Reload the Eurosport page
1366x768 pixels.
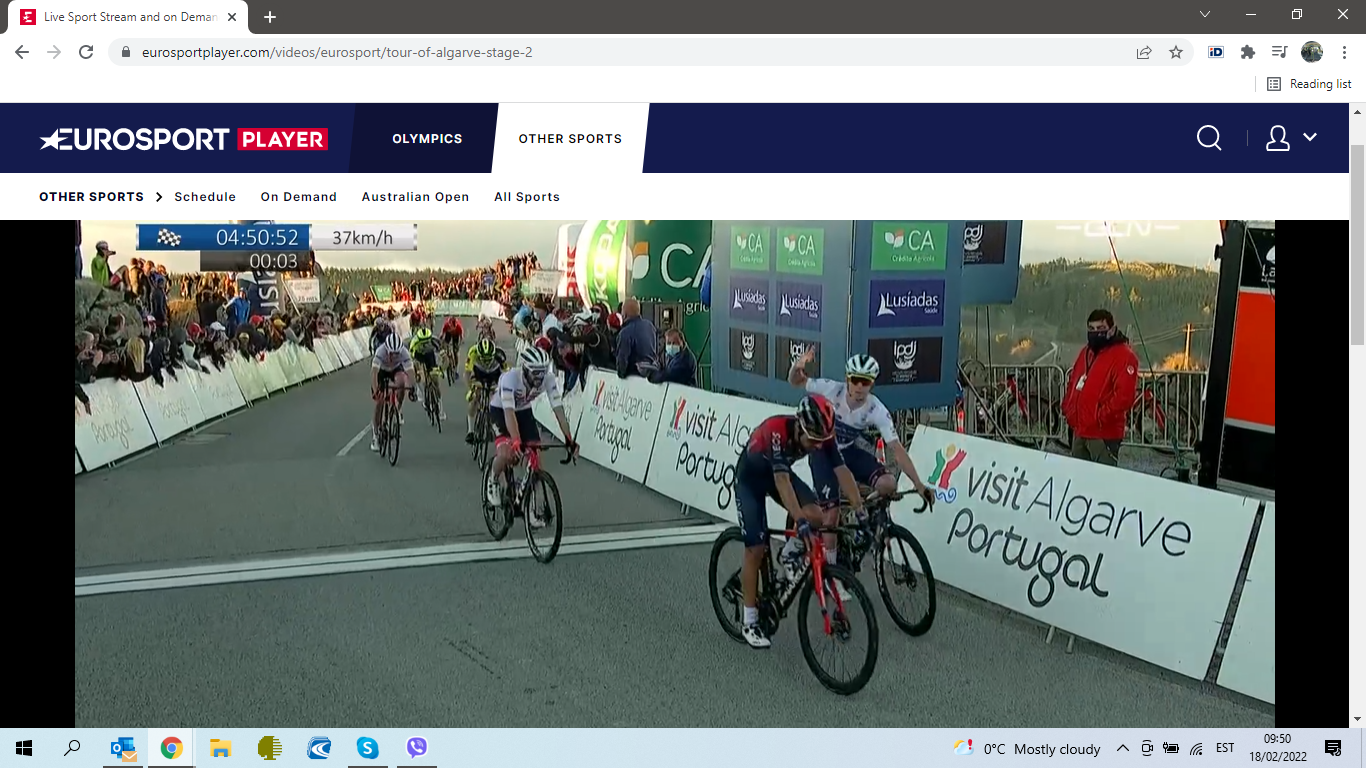(86, 52)
